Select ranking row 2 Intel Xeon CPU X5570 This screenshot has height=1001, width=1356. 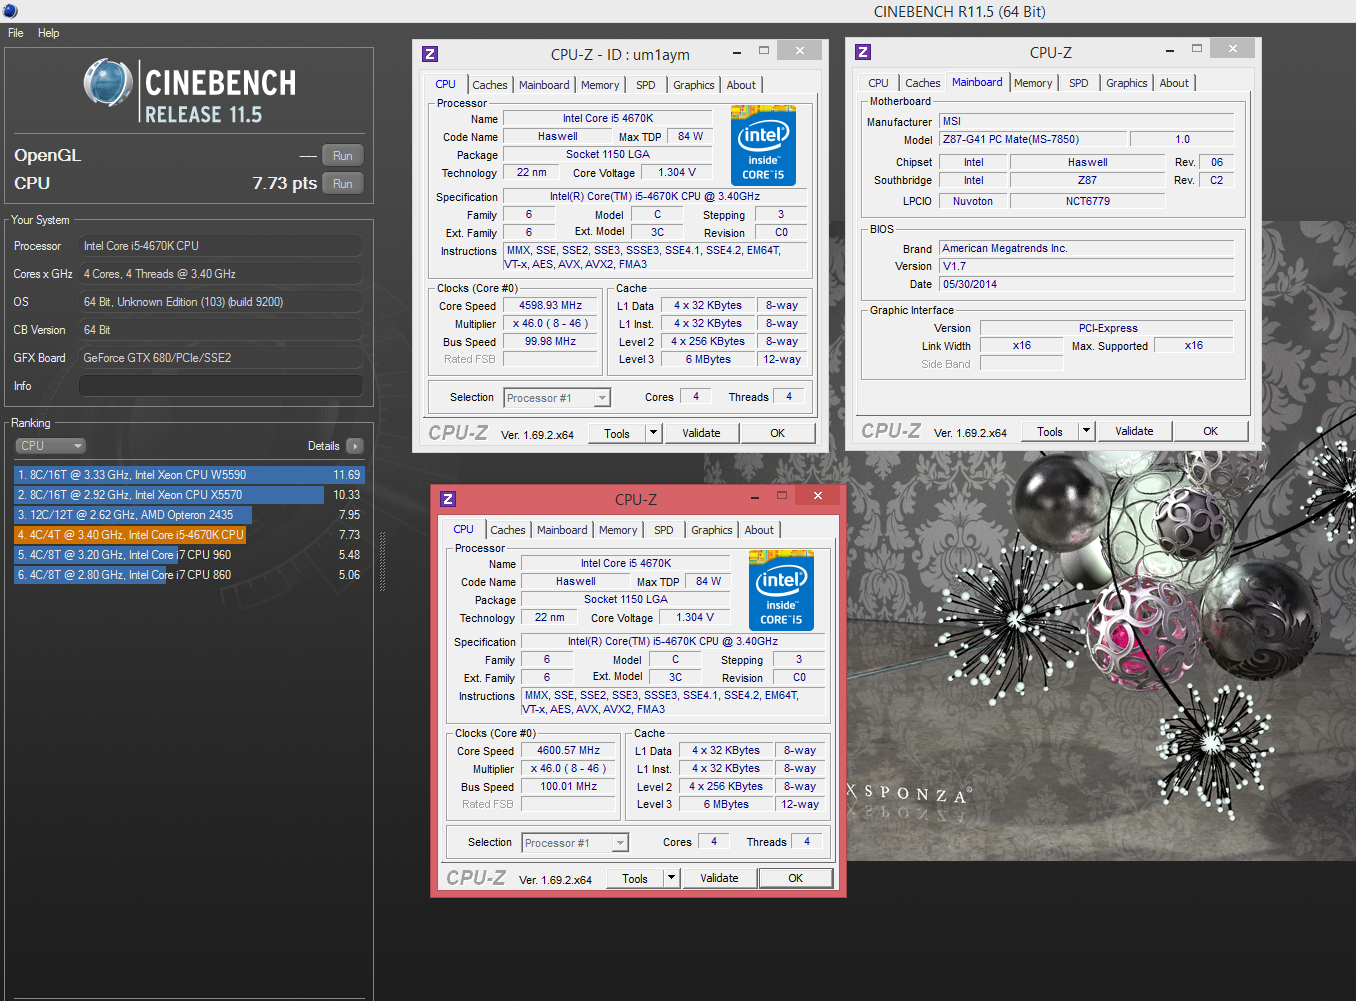pos(189,495)
